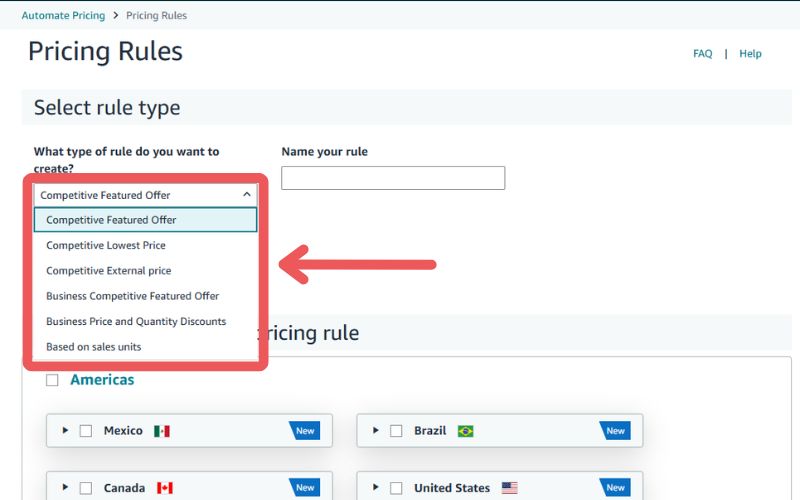This screenshot has height=500, width=800.
Task: Click the United States flag icon
Action: point(509,488)
